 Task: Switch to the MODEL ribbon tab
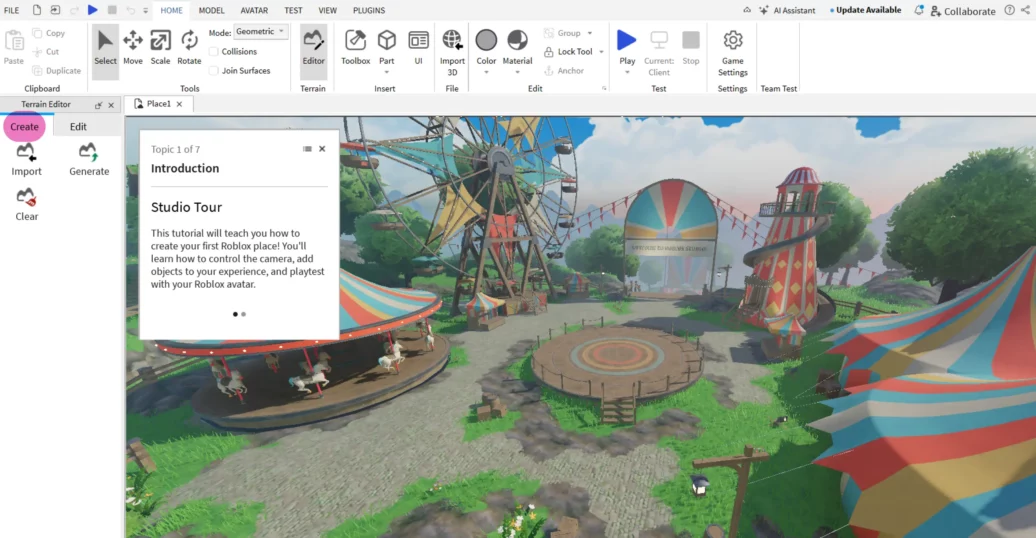pos(211,10)
